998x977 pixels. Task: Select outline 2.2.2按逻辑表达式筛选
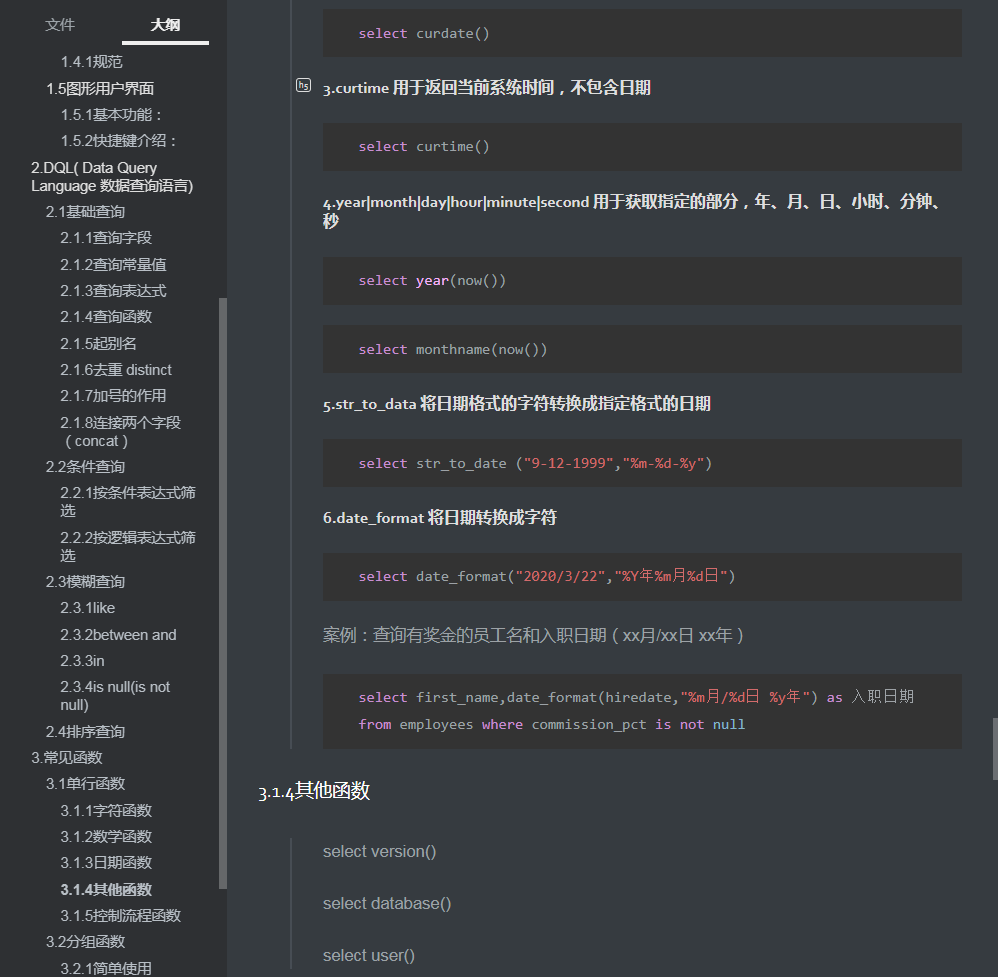[128, 547]
